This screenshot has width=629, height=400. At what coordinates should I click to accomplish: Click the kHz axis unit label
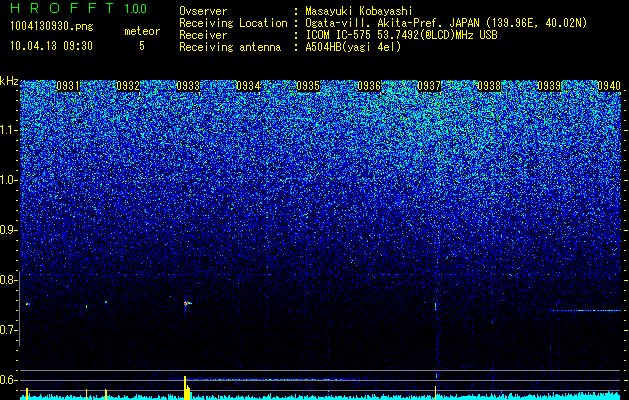(x=9, y=81)
